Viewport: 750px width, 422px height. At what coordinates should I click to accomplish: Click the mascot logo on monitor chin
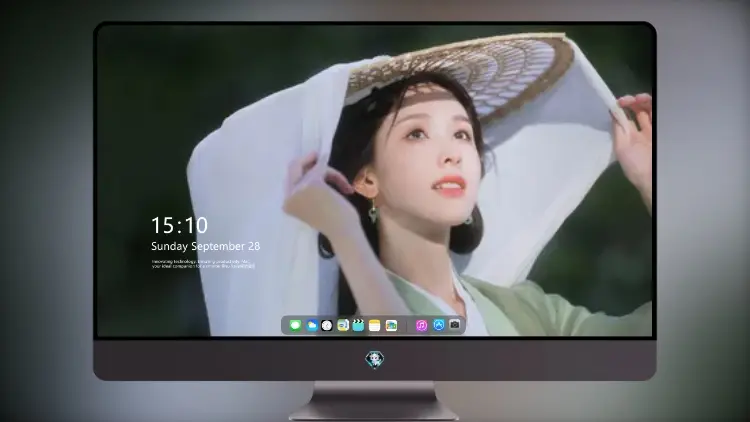tap(375, 360)
